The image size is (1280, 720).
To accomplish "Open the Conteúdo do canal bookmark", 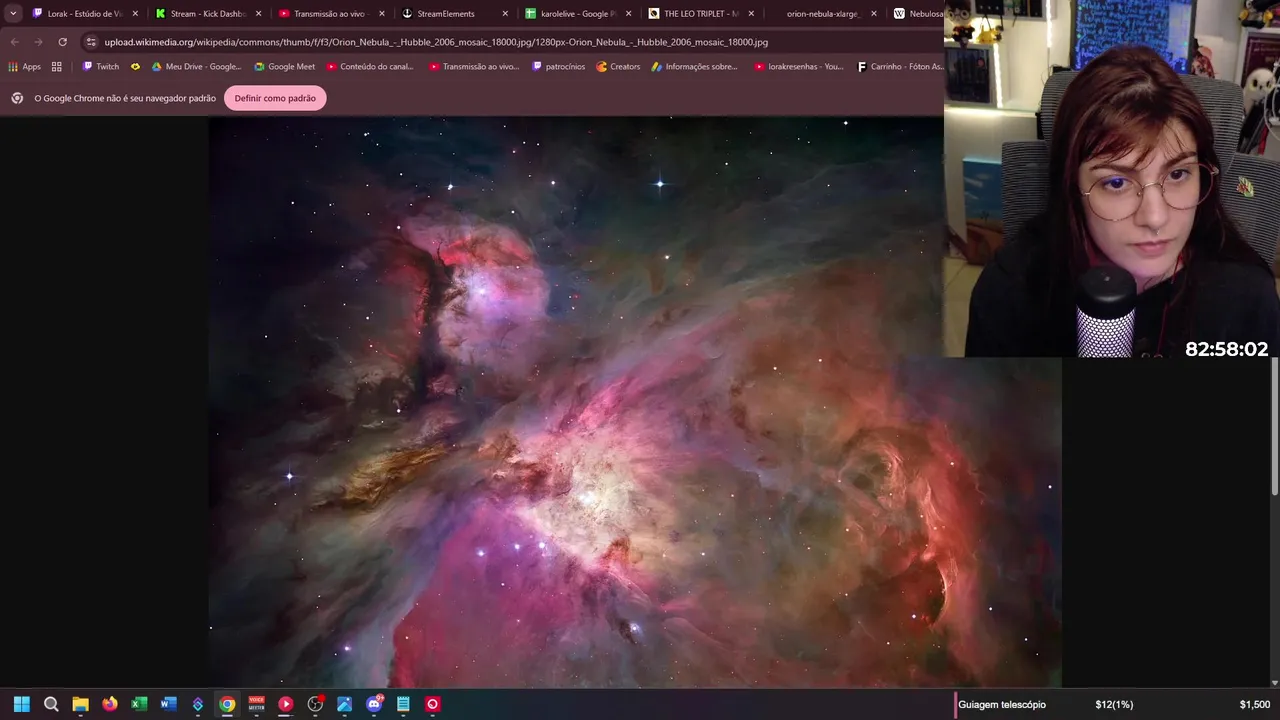I will pyautogui.click(x=370, y=67).
